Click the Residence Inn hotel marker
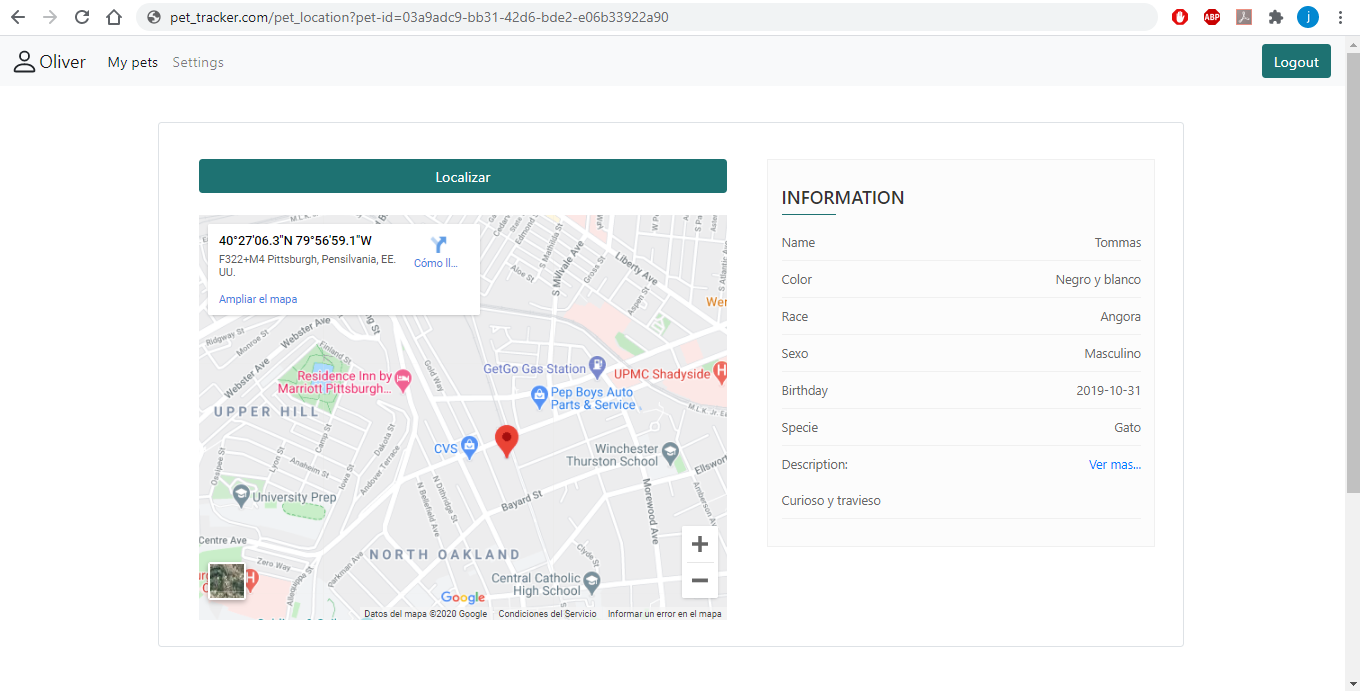 pos(403,378)
